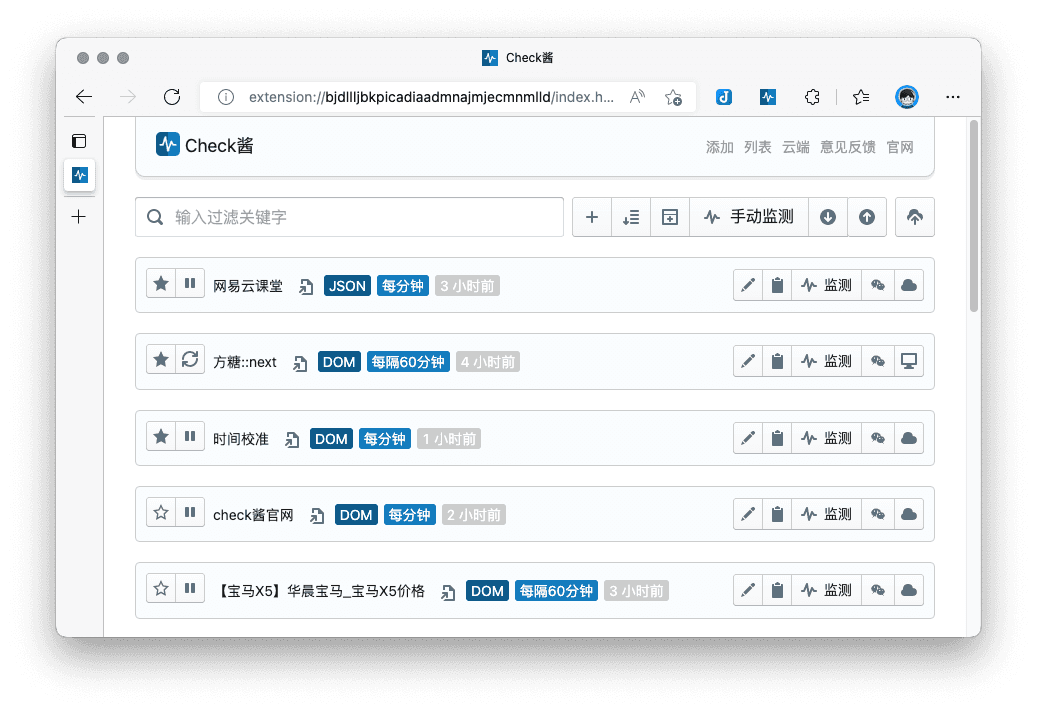Click the edit pencil icon for 网易云课堂

(x=748, y=286)
